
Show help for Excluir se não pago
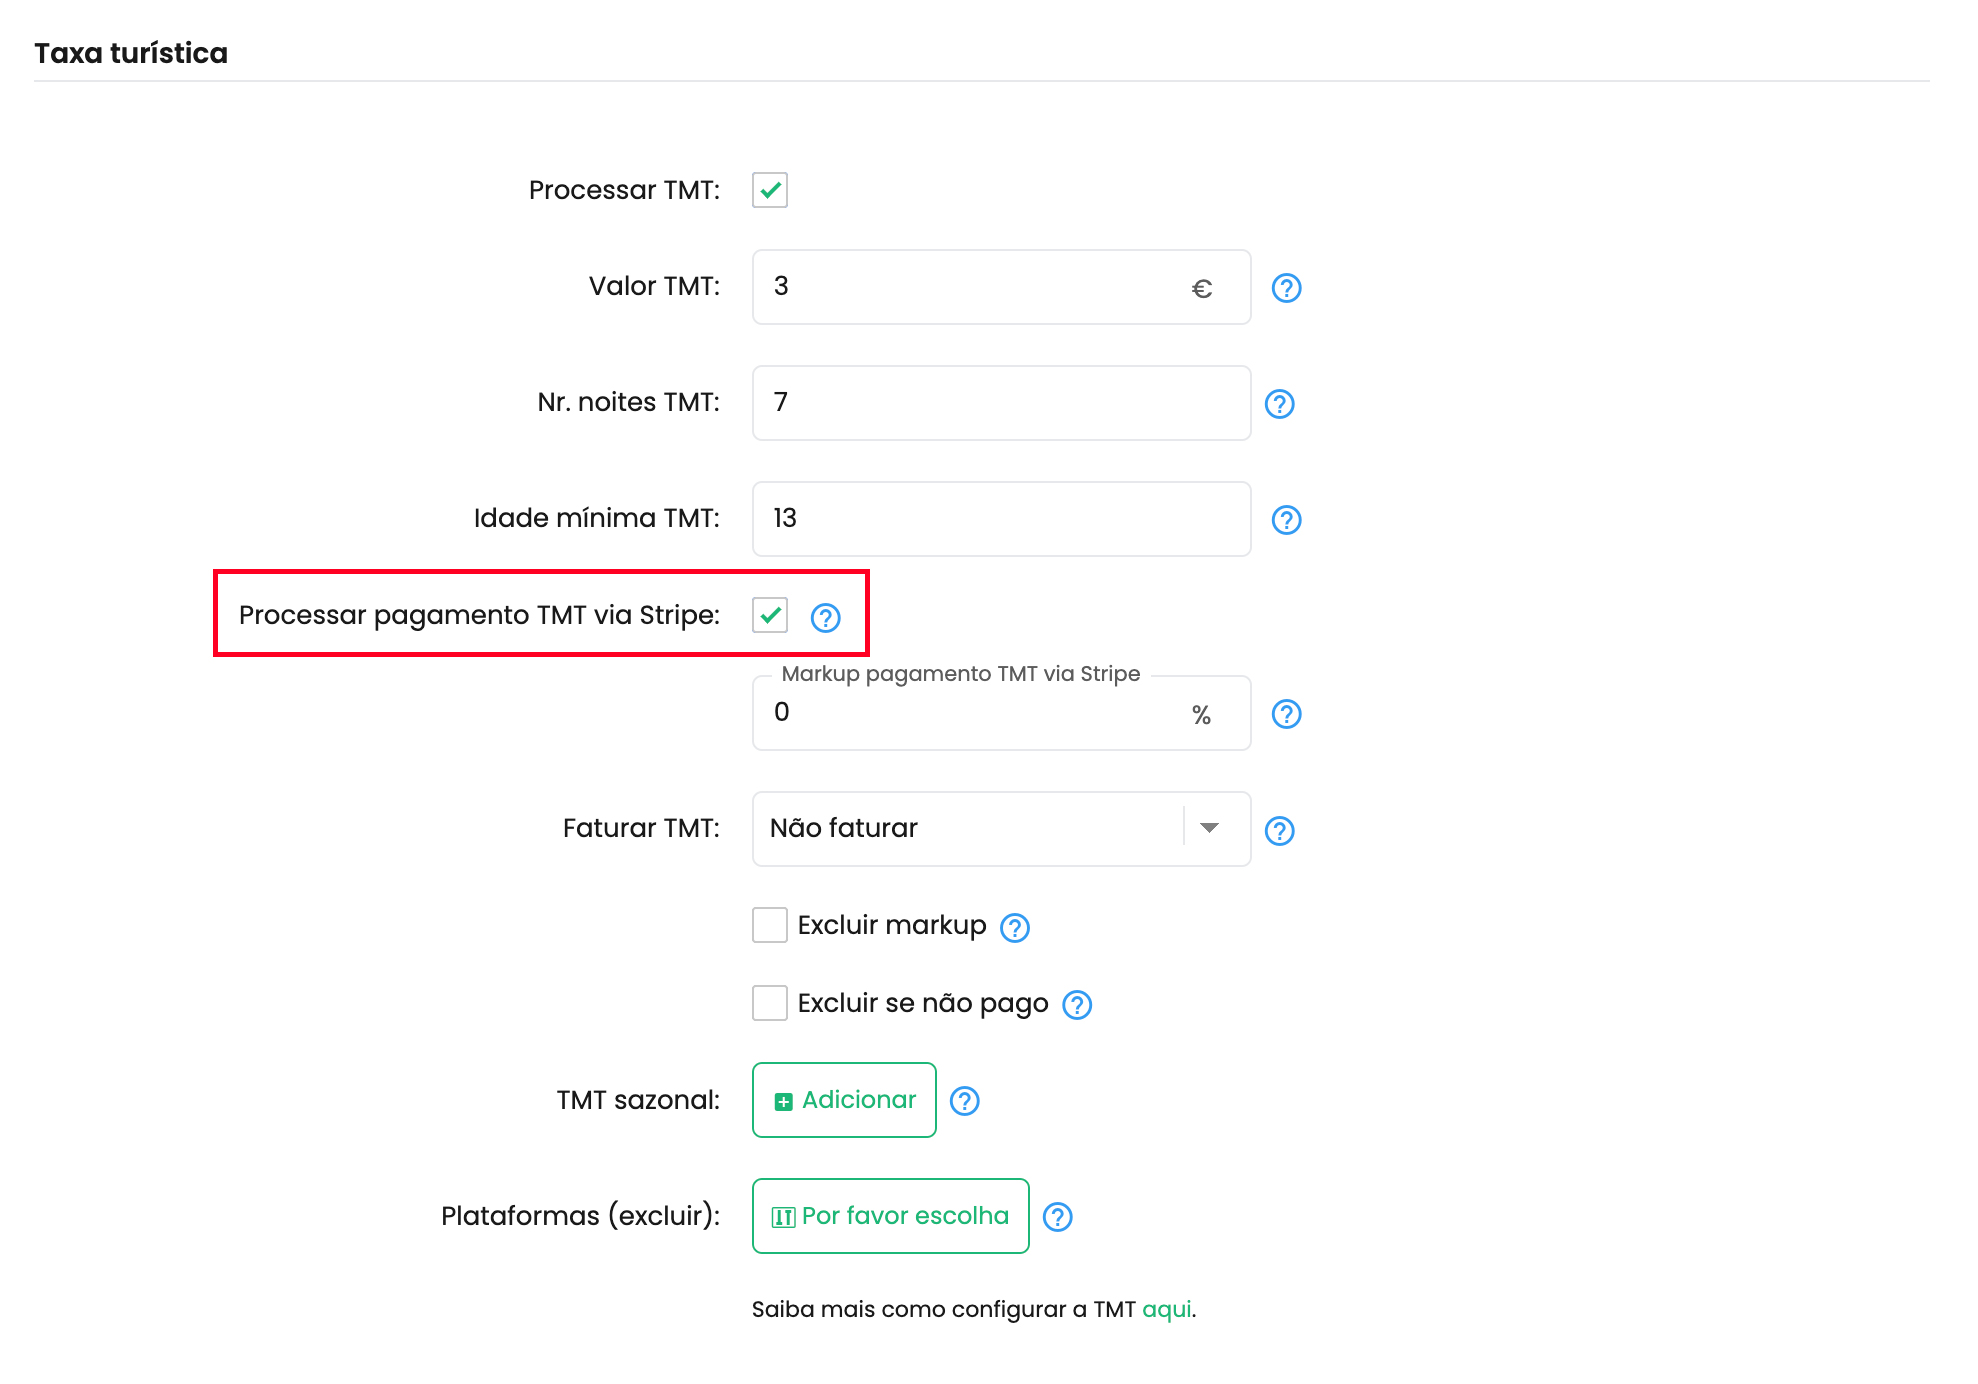click(1077, 1005)
